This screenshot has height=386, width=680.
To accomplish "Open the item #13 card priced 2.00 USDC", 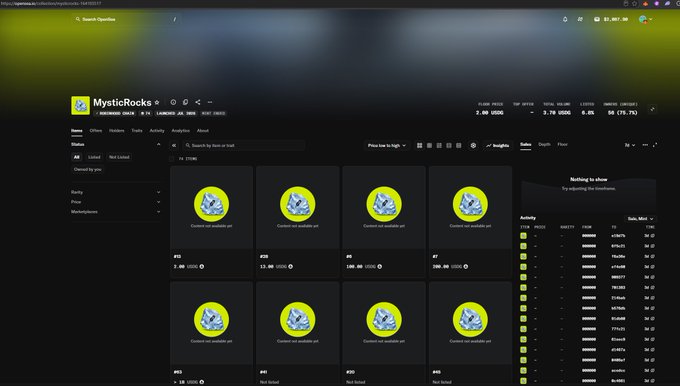I will pos(212,221).
